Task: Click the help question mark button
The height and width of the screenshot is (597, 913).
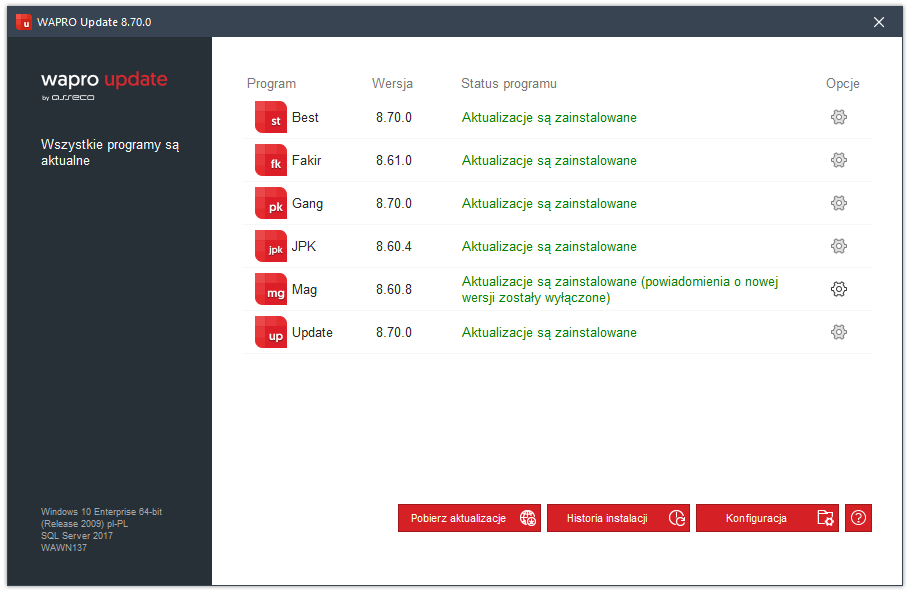Action: [858, 518]
